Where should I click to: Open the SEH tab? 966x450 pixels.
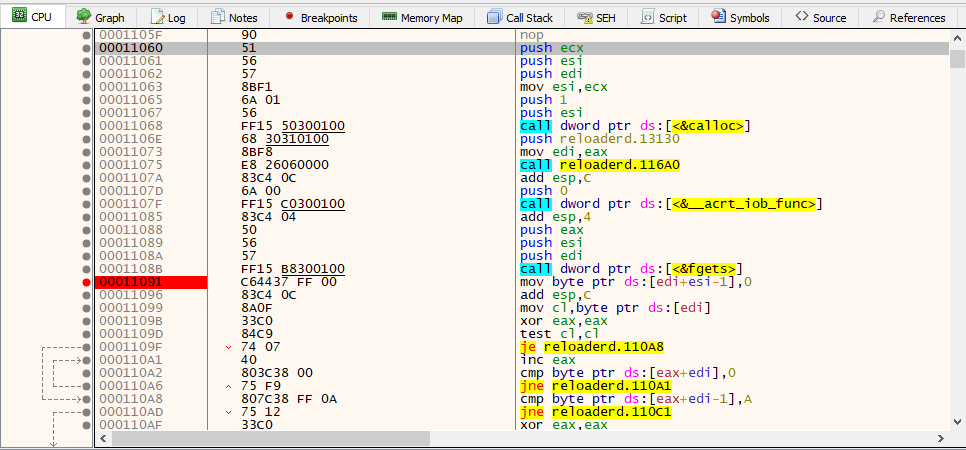(596, 17)
